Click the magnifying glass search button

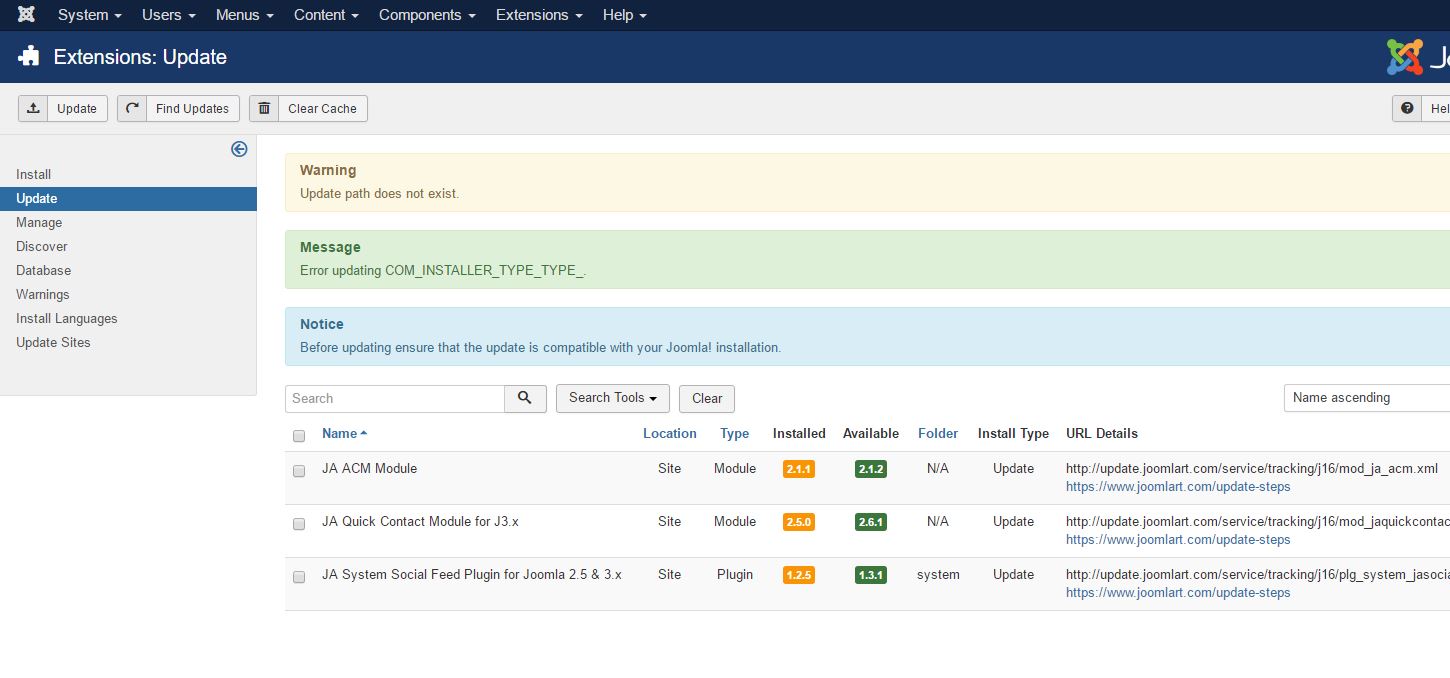[x=525, y=398]
